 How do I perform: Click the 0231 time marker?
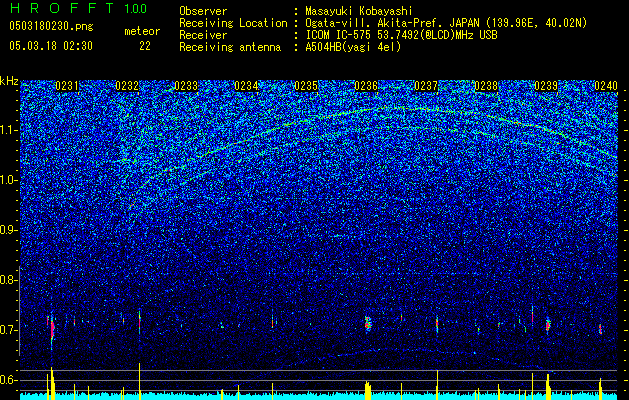point(67,86)
